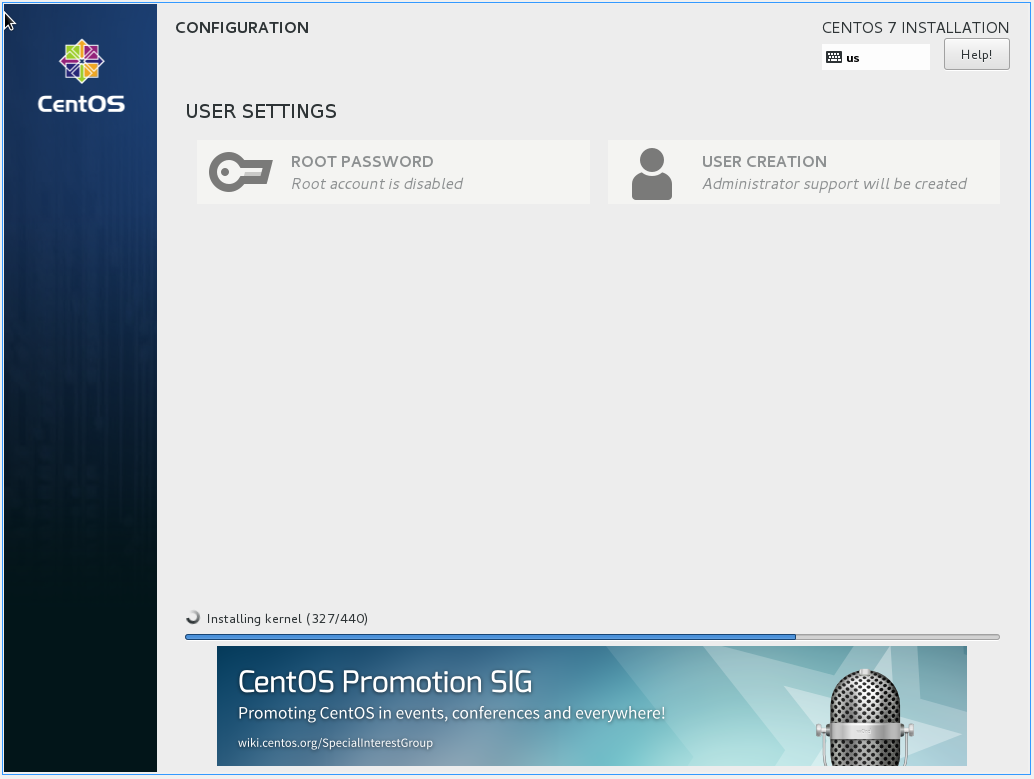Click the CentOS logo in the sidebar
This screenshot has width=1034, height=779.
(x=81, y=62)
